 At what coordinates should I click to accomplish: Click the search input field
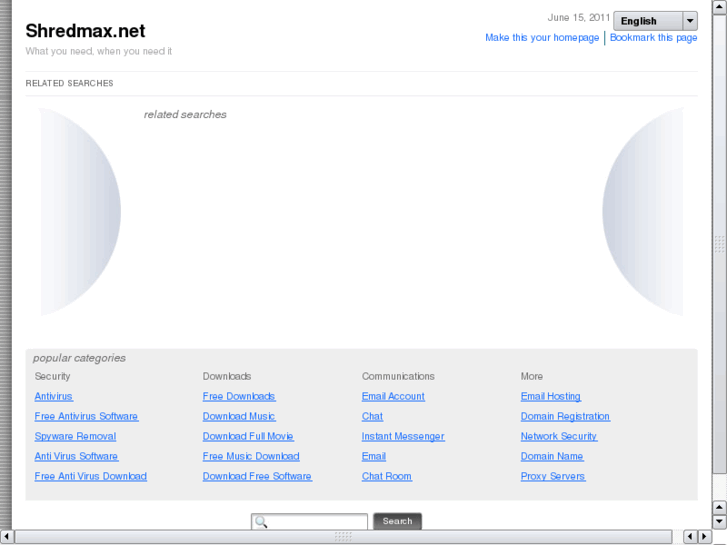[309, 521]
